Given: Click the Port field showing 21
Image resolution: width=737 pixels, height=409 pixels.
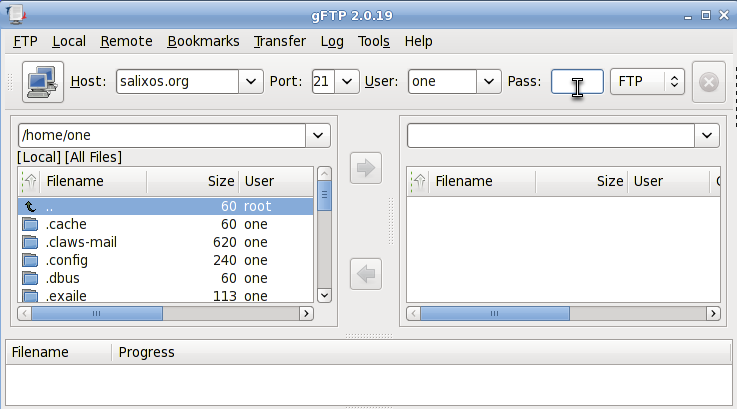Looking at the screenshot, I should [323, 82].
